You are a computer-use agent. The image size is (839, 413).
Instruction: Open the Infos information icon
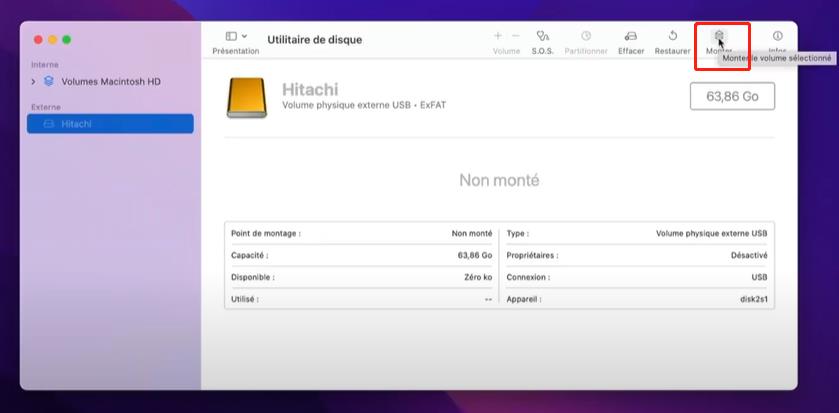[777, 36]
